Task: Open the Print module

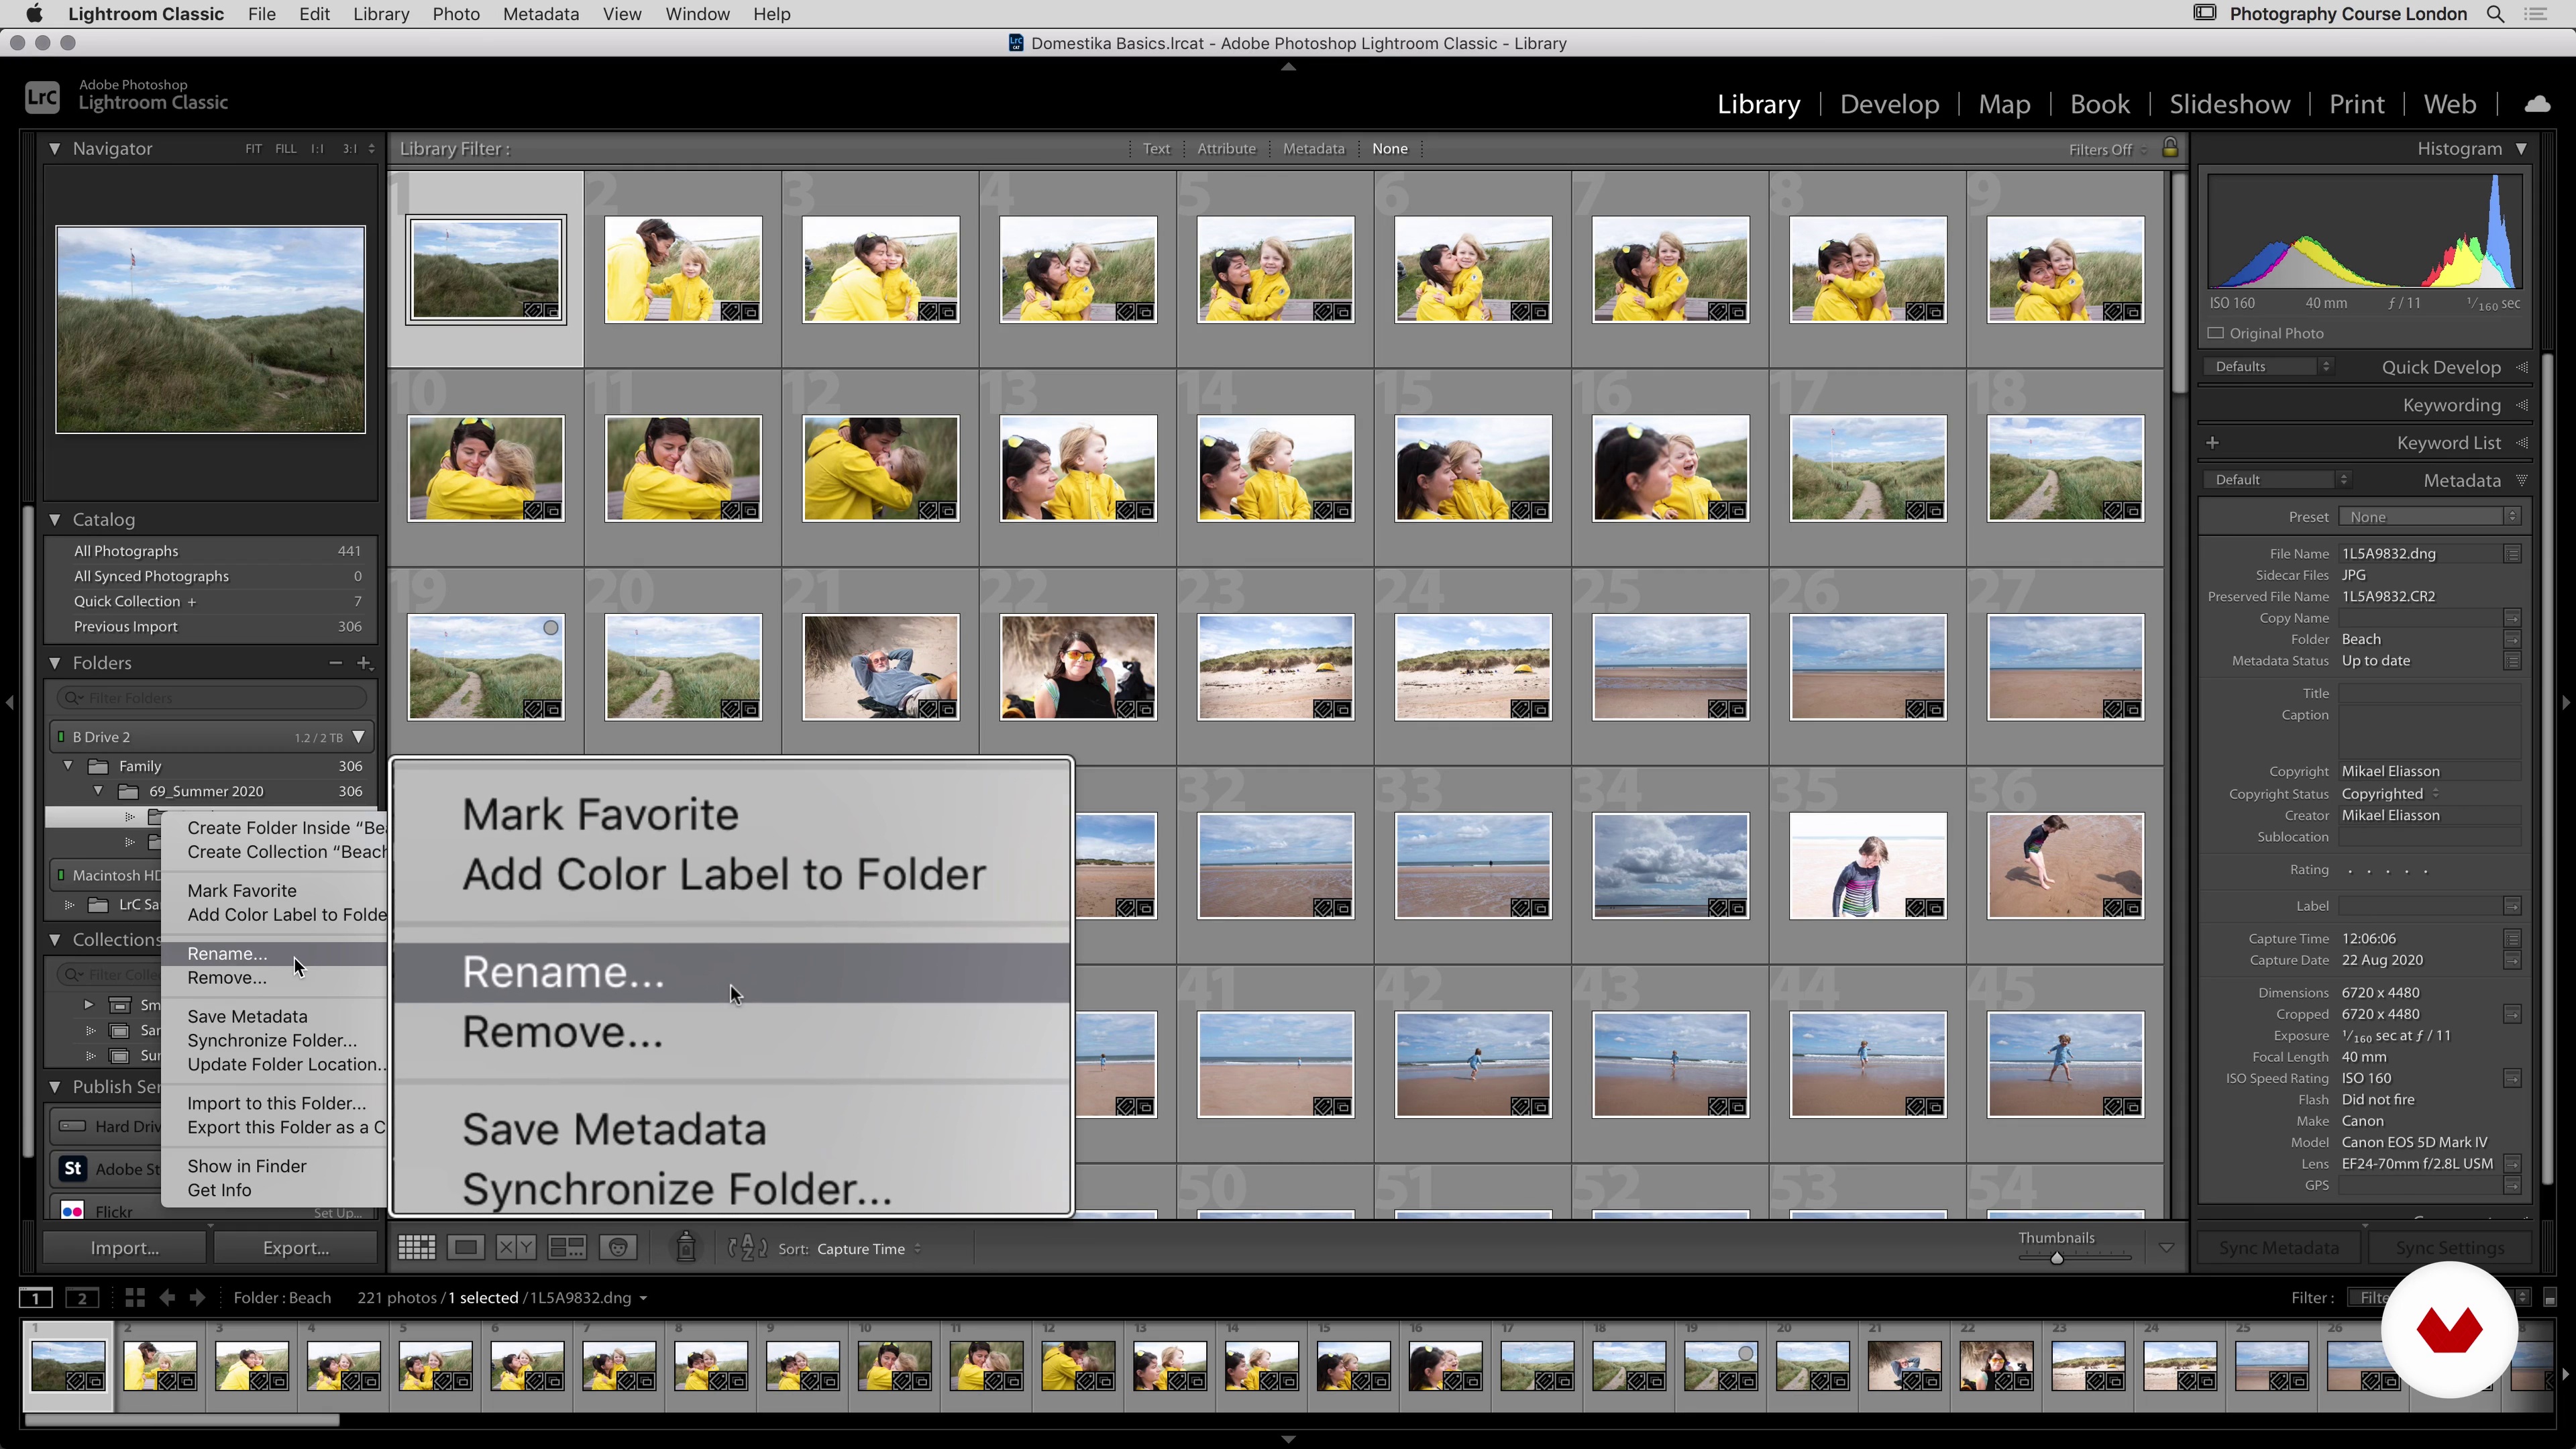Action: 2356,104
